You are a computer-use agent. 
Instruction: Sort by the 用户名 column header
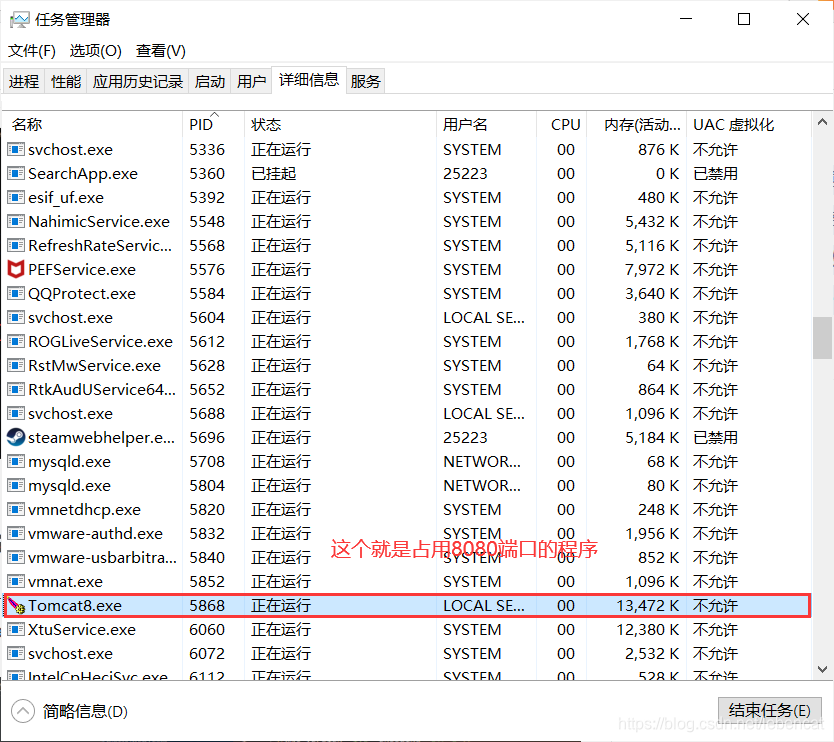pos(486,124)
